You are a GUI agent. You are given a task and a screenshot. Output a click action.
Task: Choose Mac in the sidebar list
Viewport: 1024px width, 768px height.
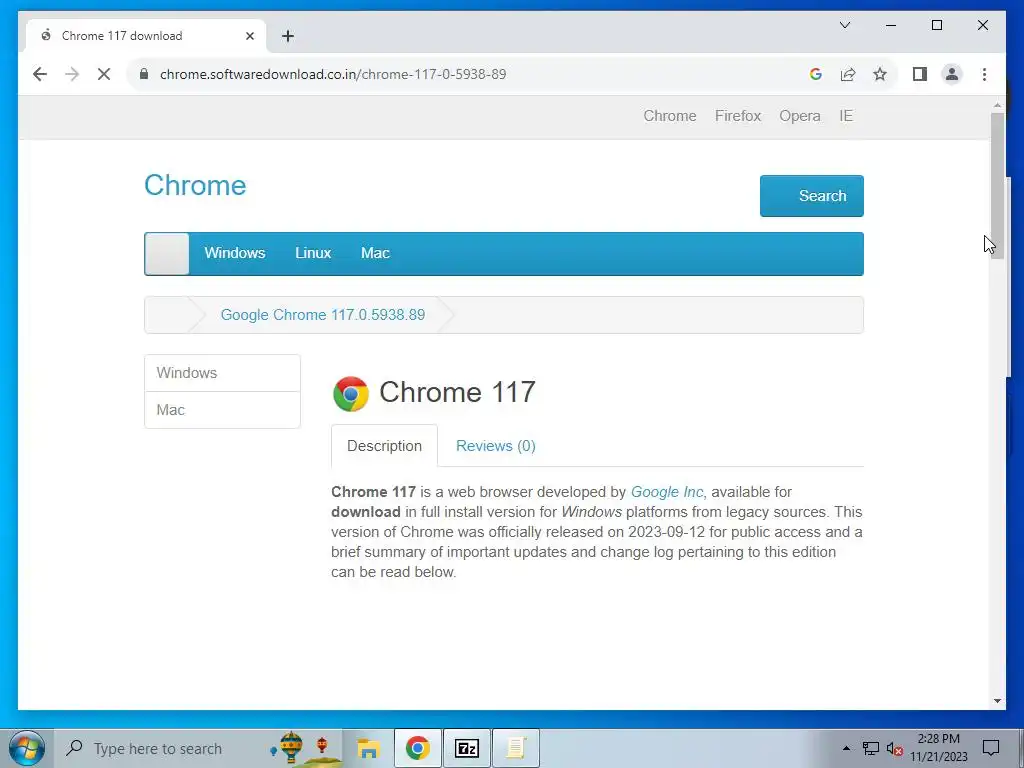pos(222,410)
